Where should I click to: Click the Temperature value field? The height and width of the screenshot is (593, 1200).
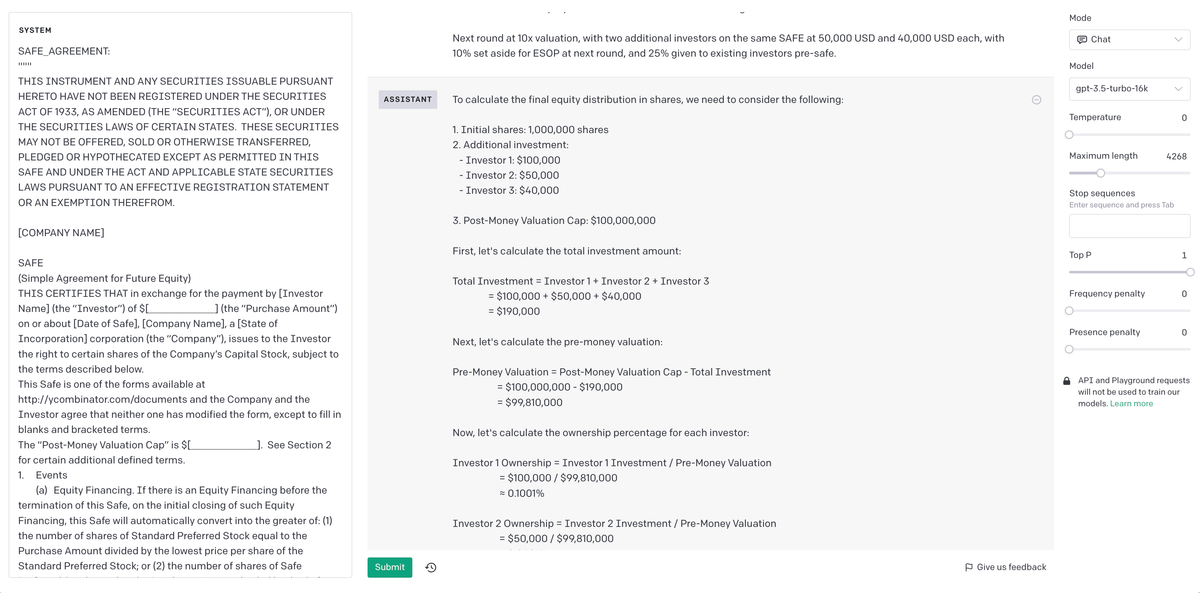pos(1183,118)
